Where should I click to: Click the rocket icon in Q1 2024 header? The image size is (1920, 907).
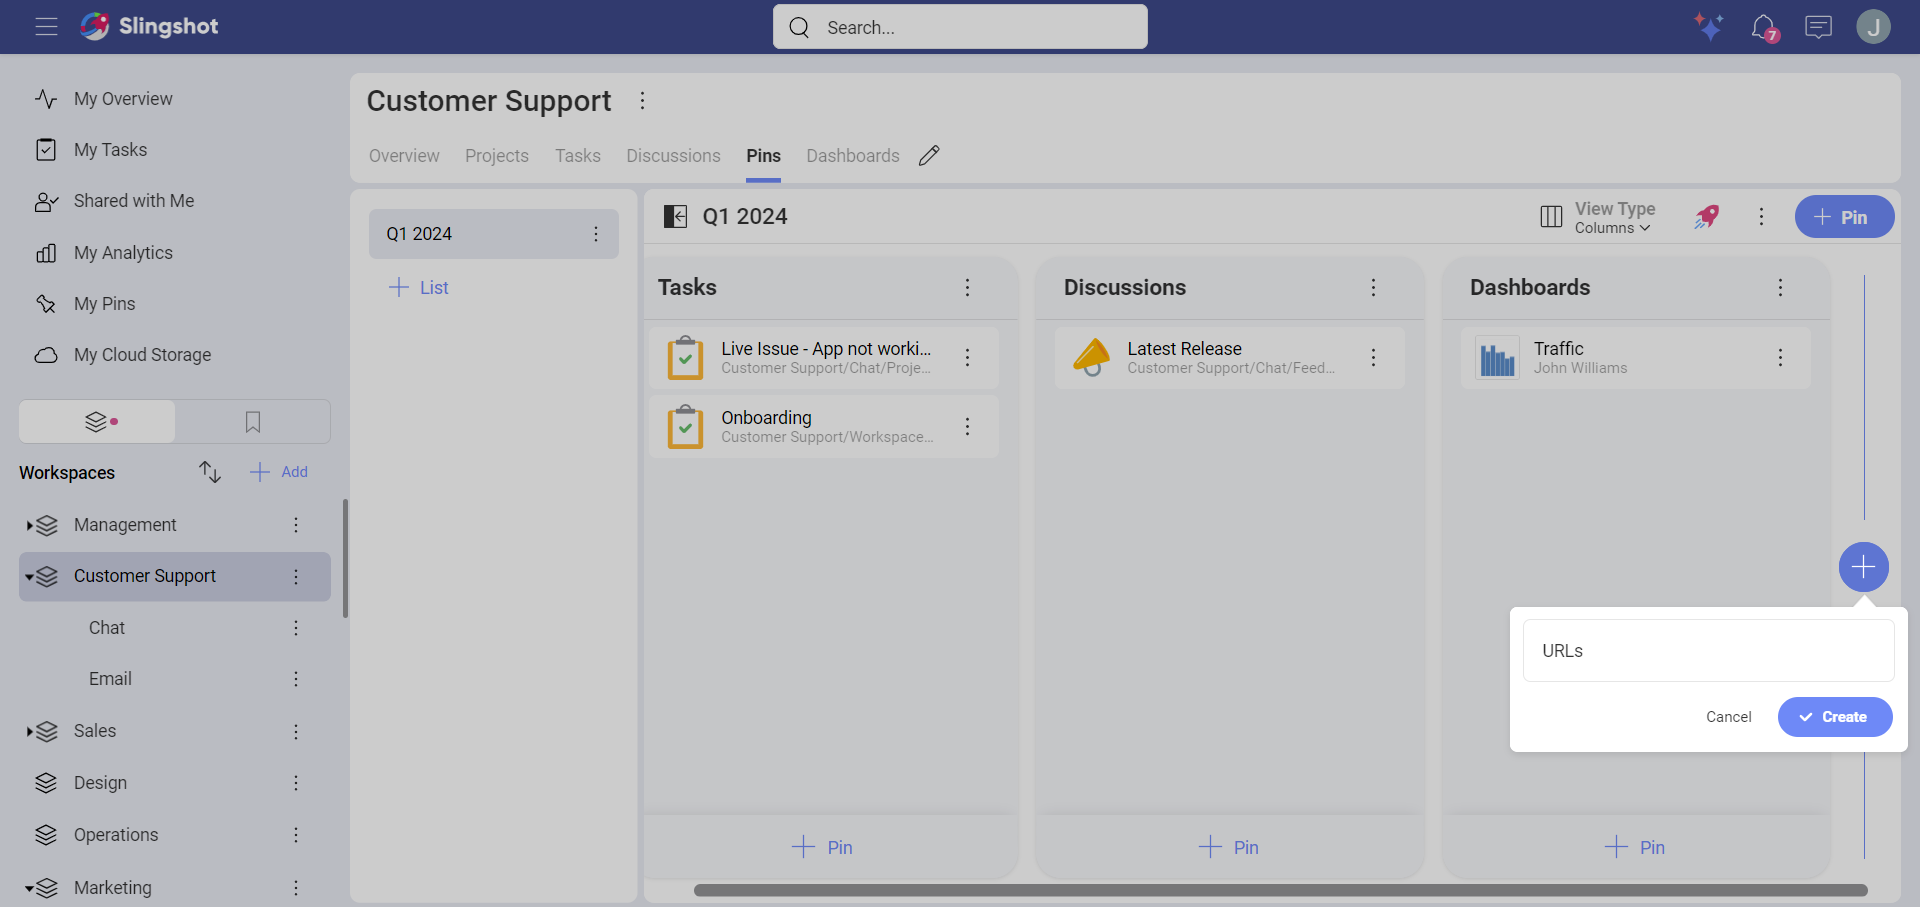click(1706, 217)
